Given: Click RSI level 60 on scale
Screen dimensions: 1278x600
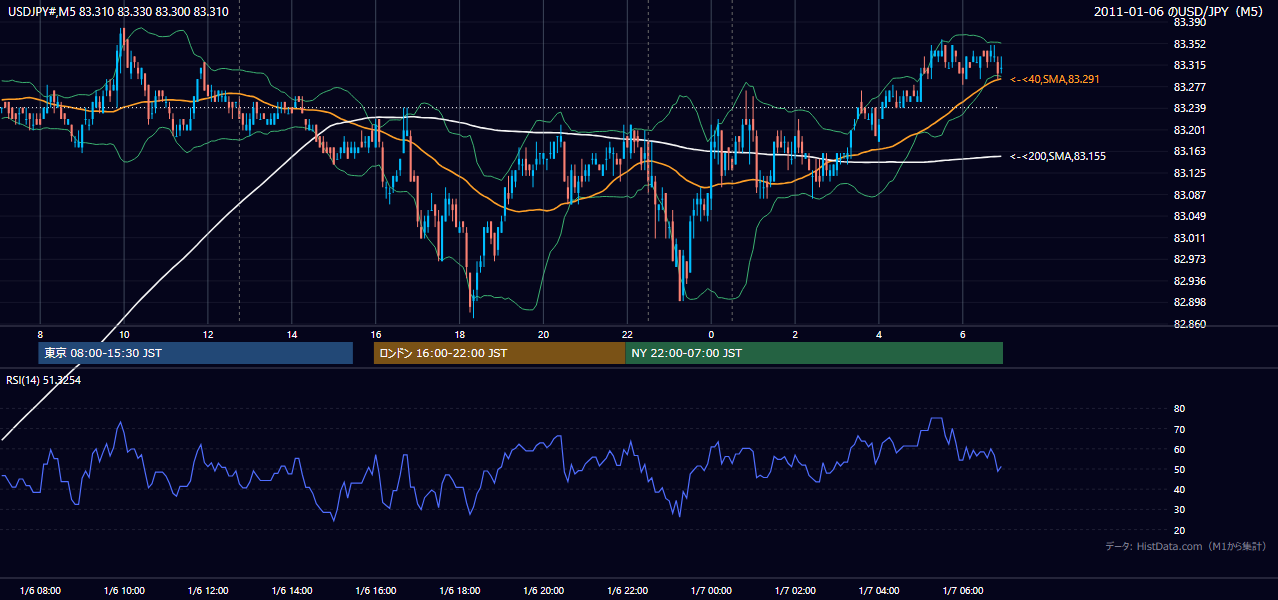Looking at the screenshot, I should [1179, 449].
